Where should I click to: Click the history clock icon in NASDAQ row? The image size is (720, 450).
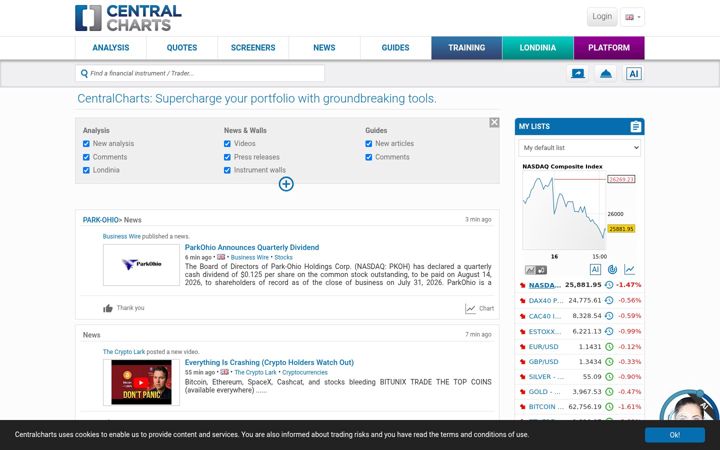coord(609,285)
